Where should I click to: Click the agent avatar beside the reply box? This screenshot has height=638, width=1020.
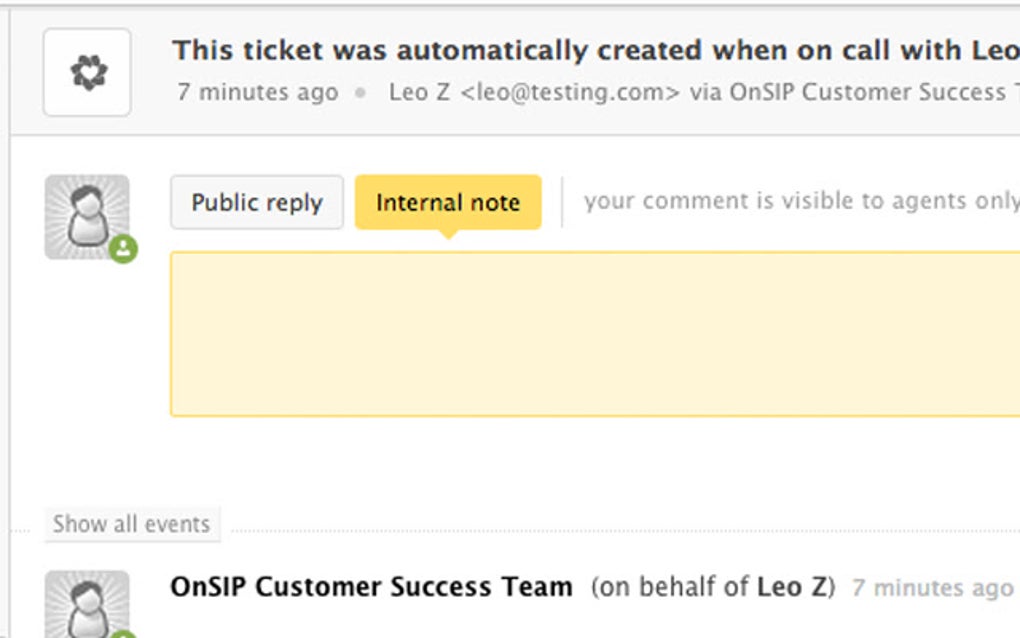click(87, 217)
